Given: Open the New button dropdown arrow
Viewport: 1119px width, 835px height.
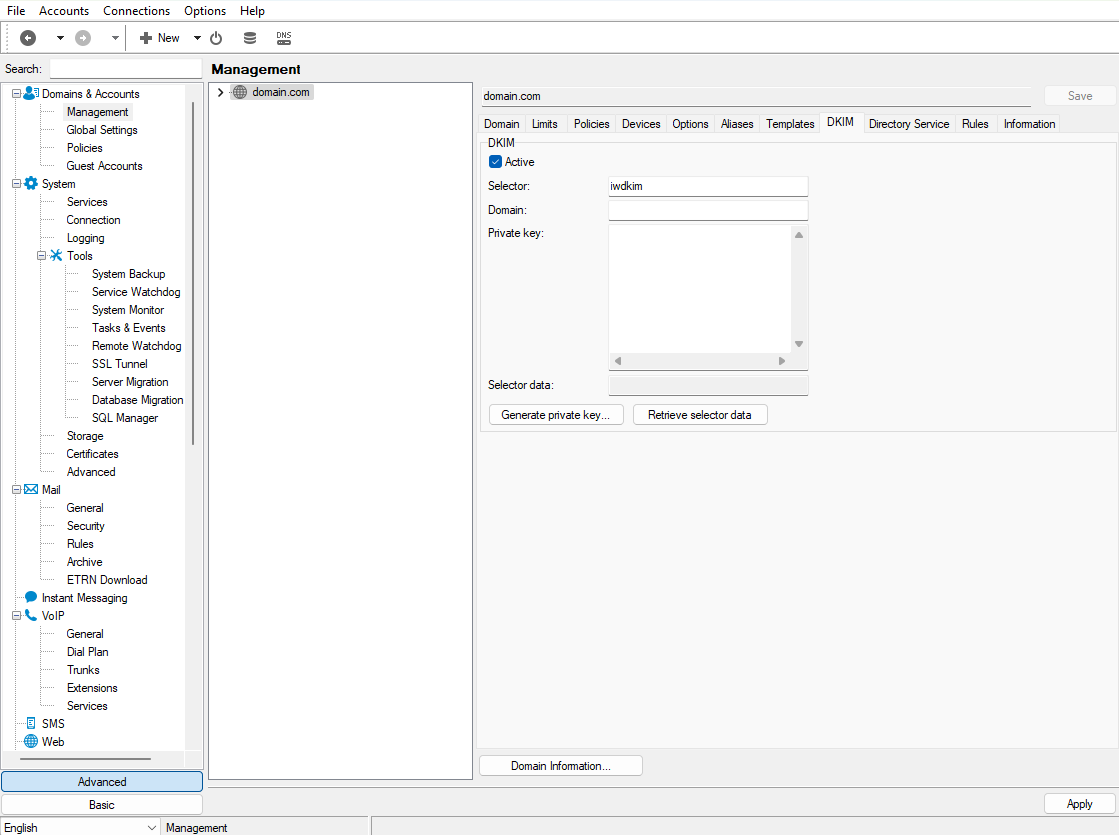Looking at the screenshot, I should pyautogui.click(x=197, y=38).
